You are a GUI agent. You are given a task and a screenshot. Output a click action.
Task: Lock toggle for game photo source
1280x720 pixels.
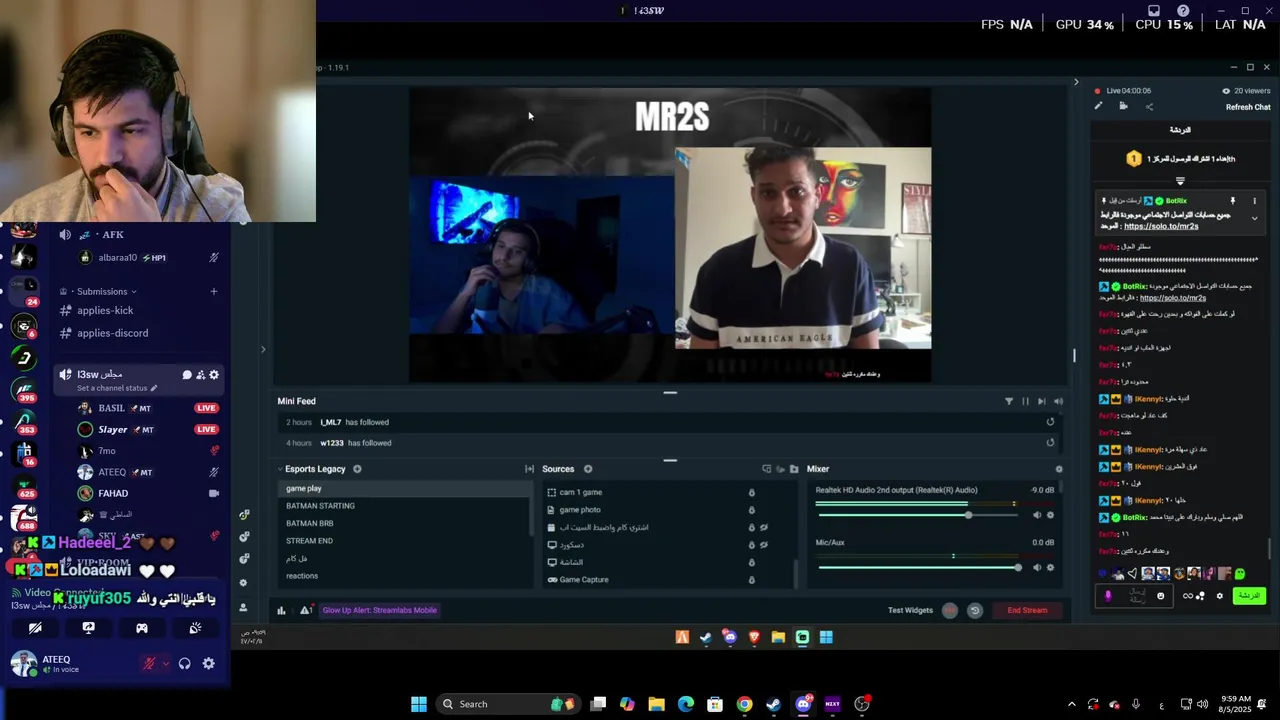coord(752,510)
